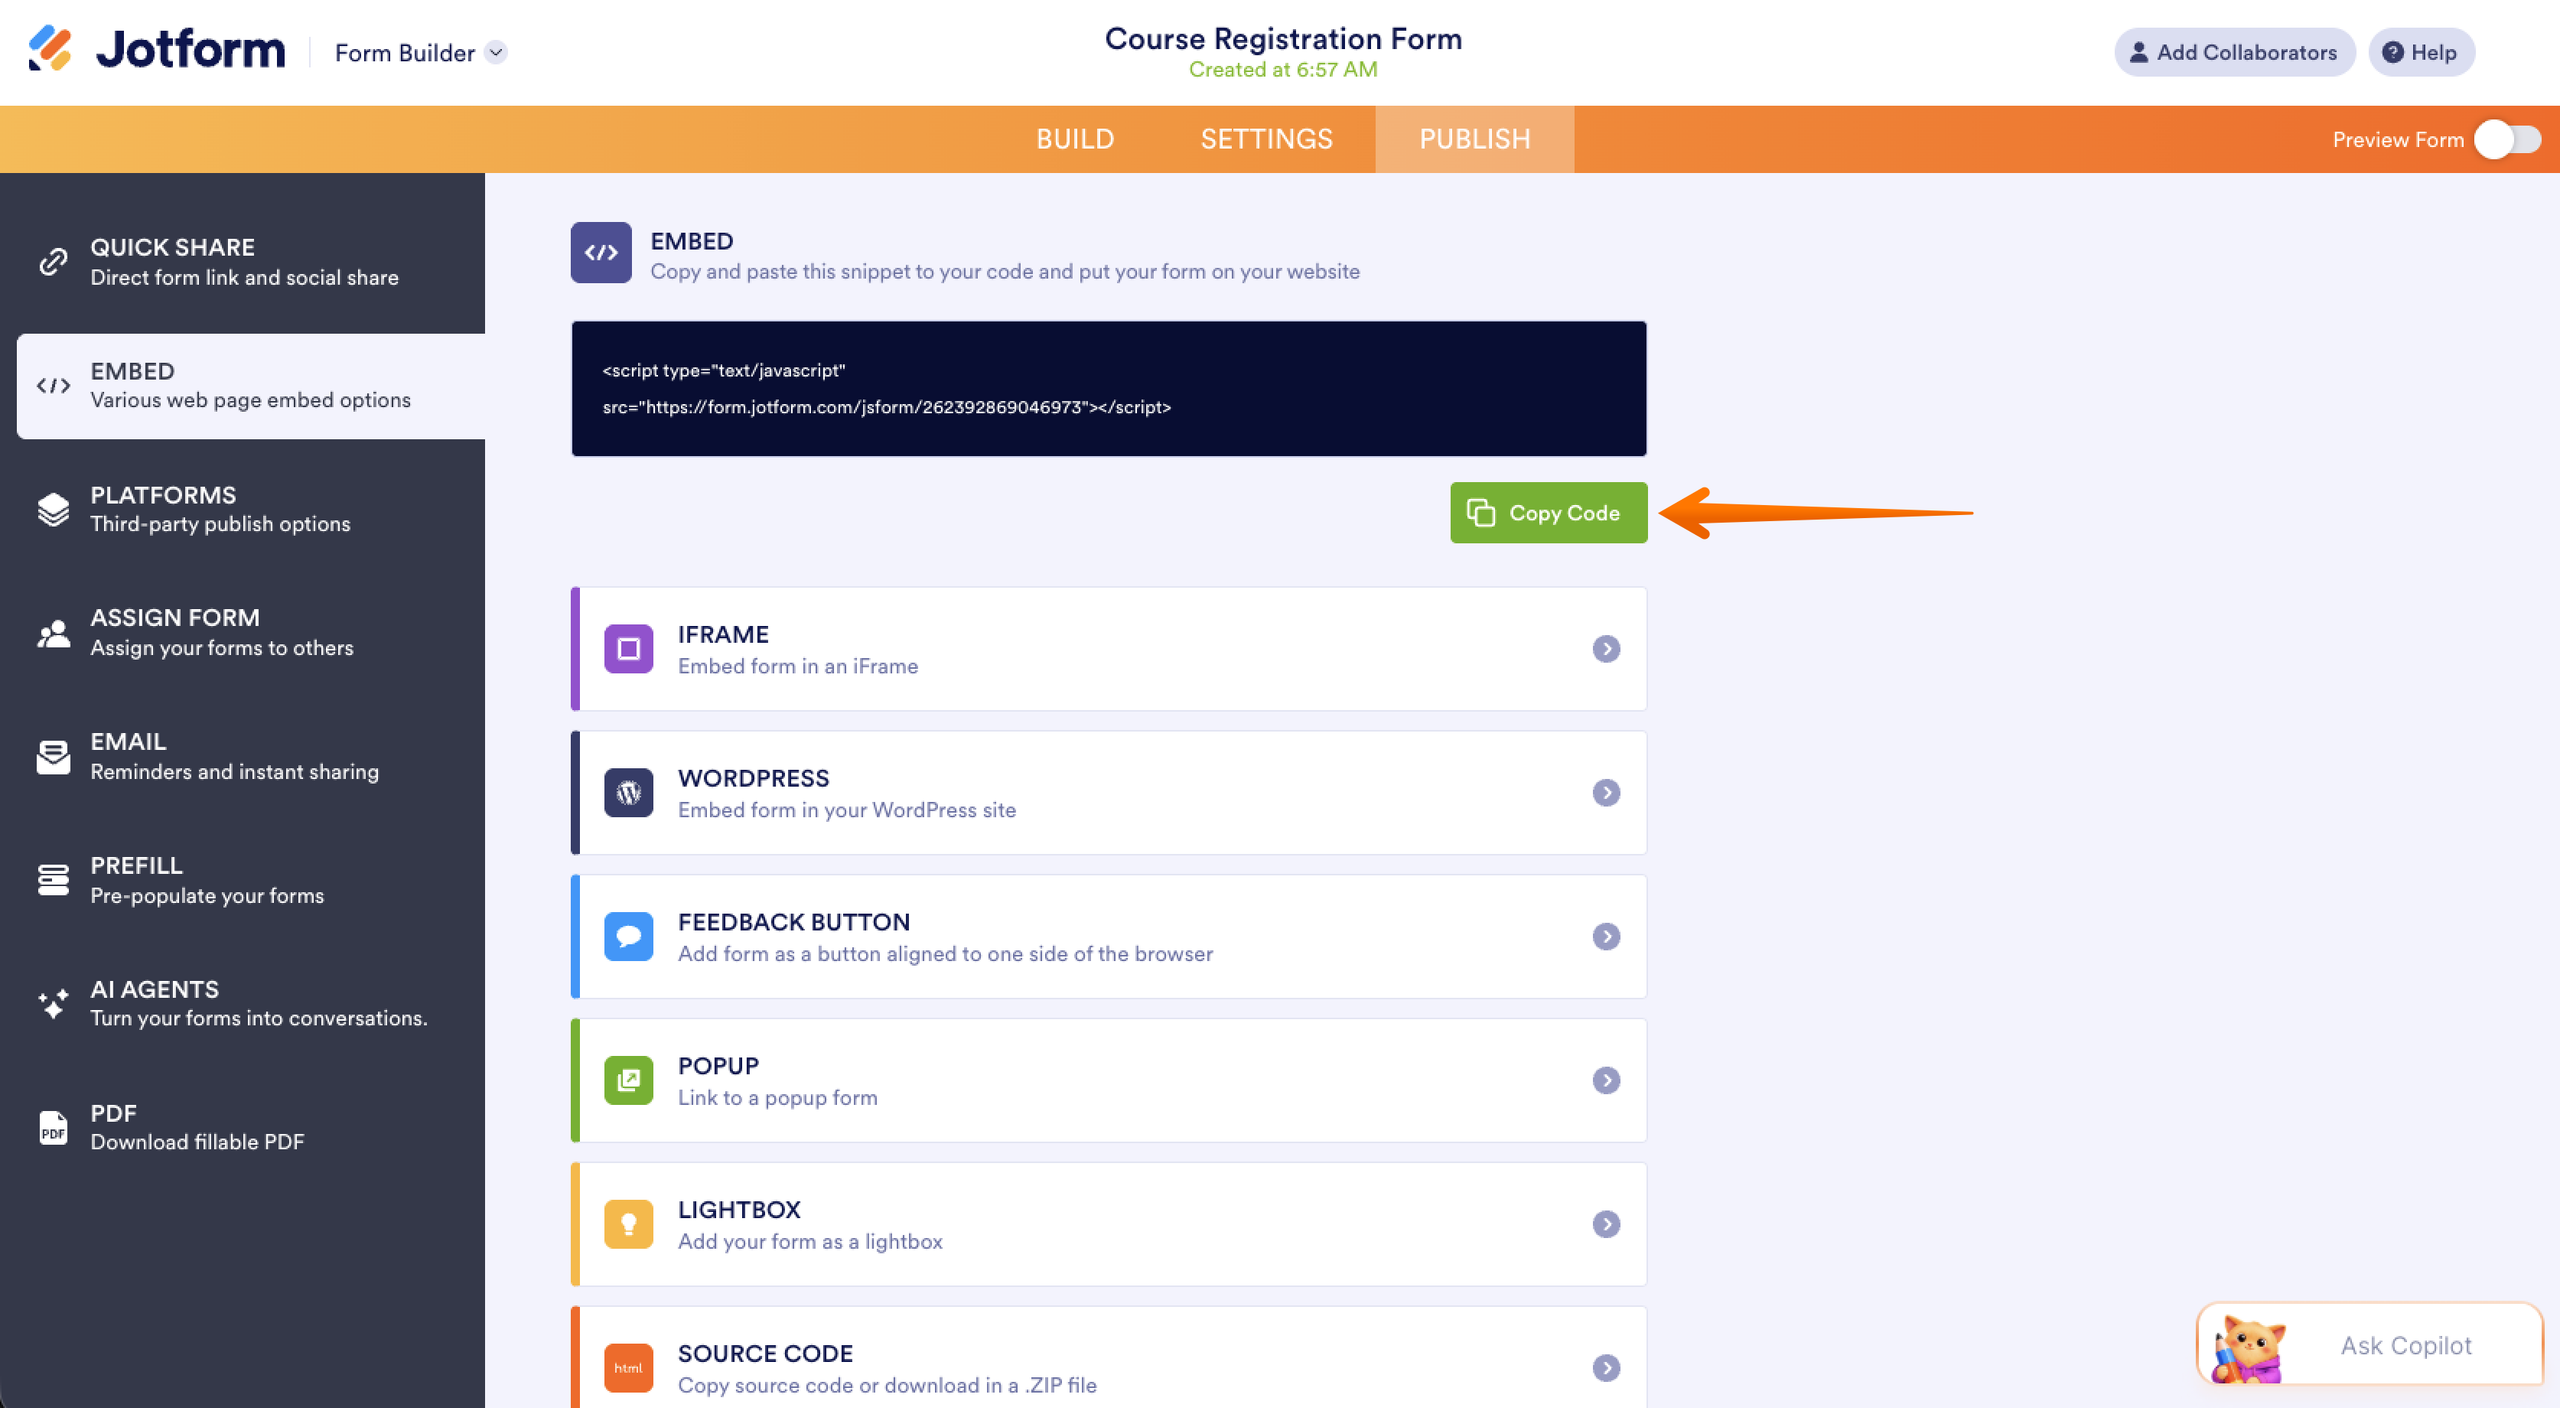Expand the IFRAME option chevron
2560x1408 pixels.
click(x=1606, y=649)
